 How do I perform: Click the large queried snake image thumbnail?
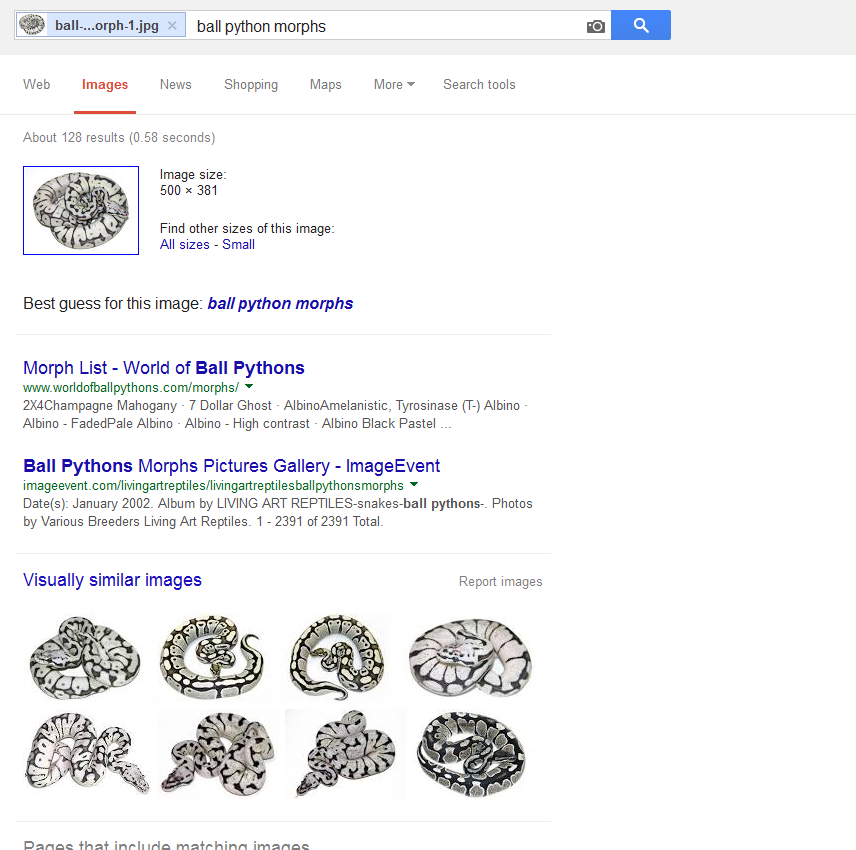pos(81,210)
